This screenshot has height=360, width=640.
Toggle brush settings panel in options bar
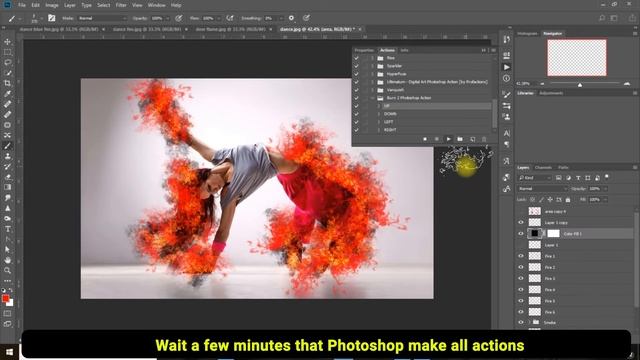pyautogui.click(x=51, y=18)
